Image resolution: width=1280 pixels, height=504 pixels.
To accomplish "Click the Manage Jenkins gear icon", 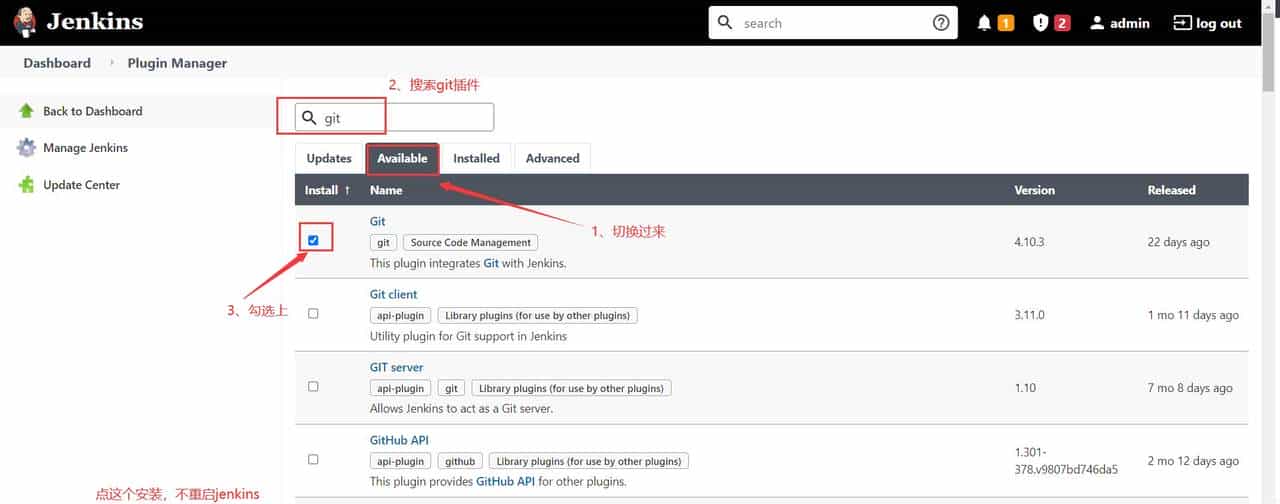I will click(27, 148).
